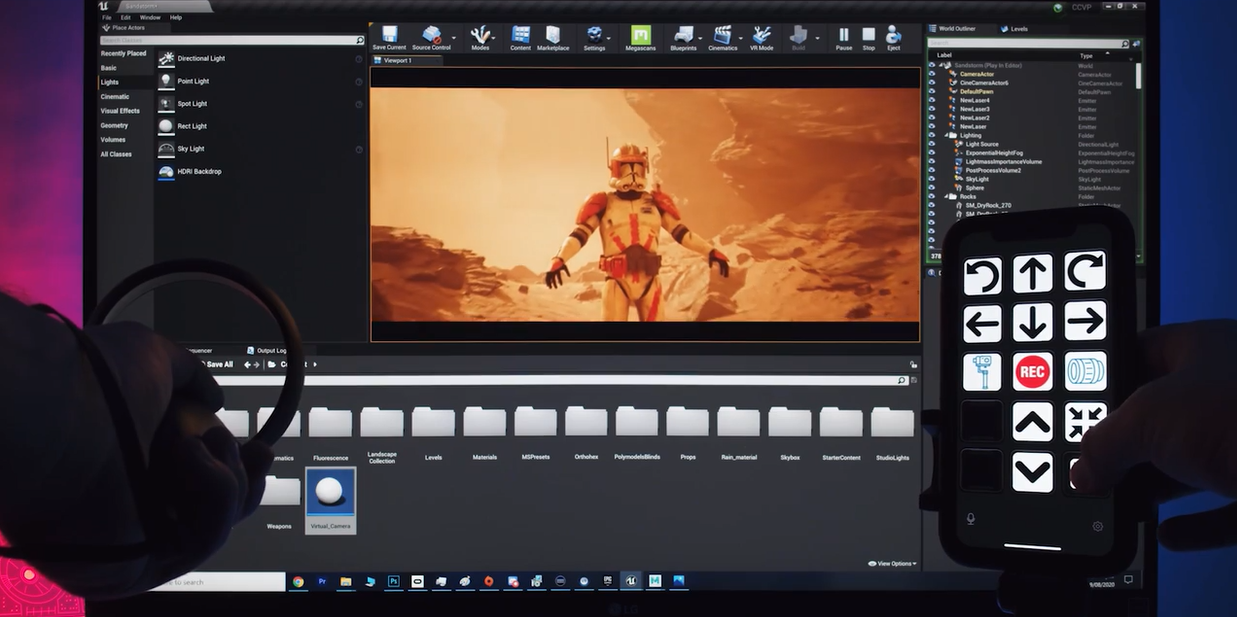Select the Visual Effects category
Image resolution: width=1237 pixels, height=617 pixels.
tap(120, 111)
